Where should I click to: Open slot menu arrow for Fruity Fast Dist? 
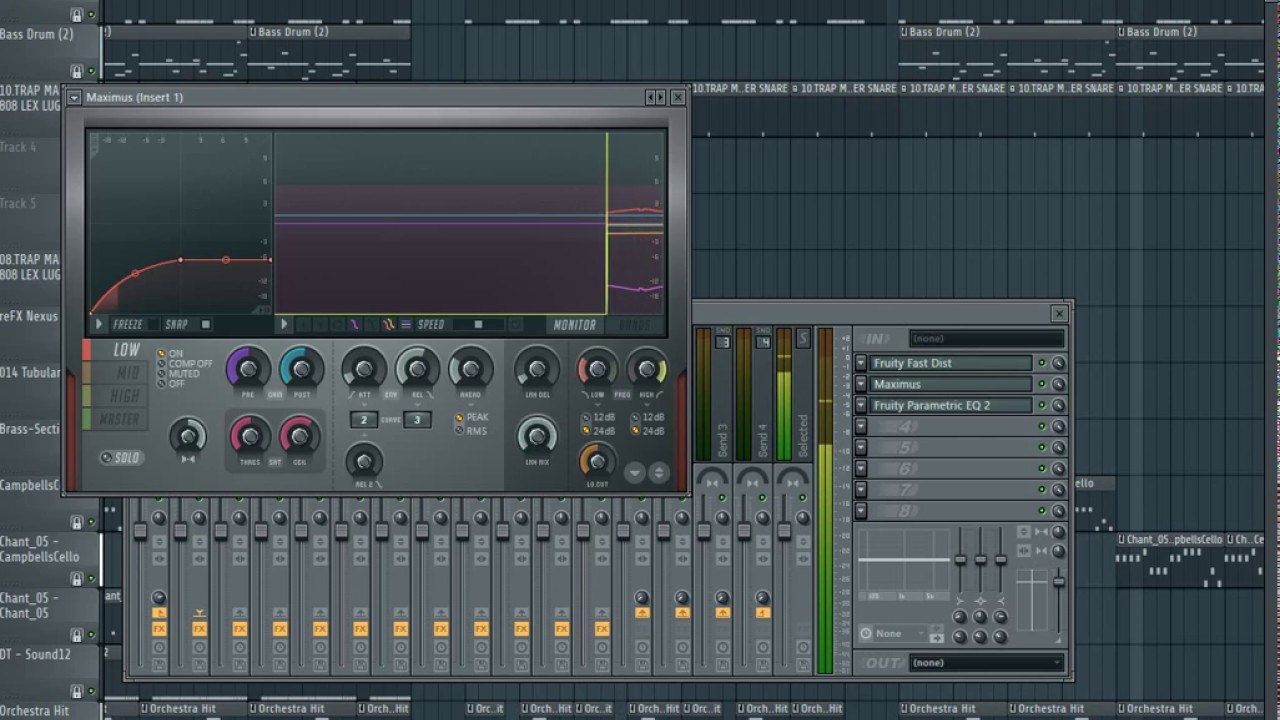point(861,363)
